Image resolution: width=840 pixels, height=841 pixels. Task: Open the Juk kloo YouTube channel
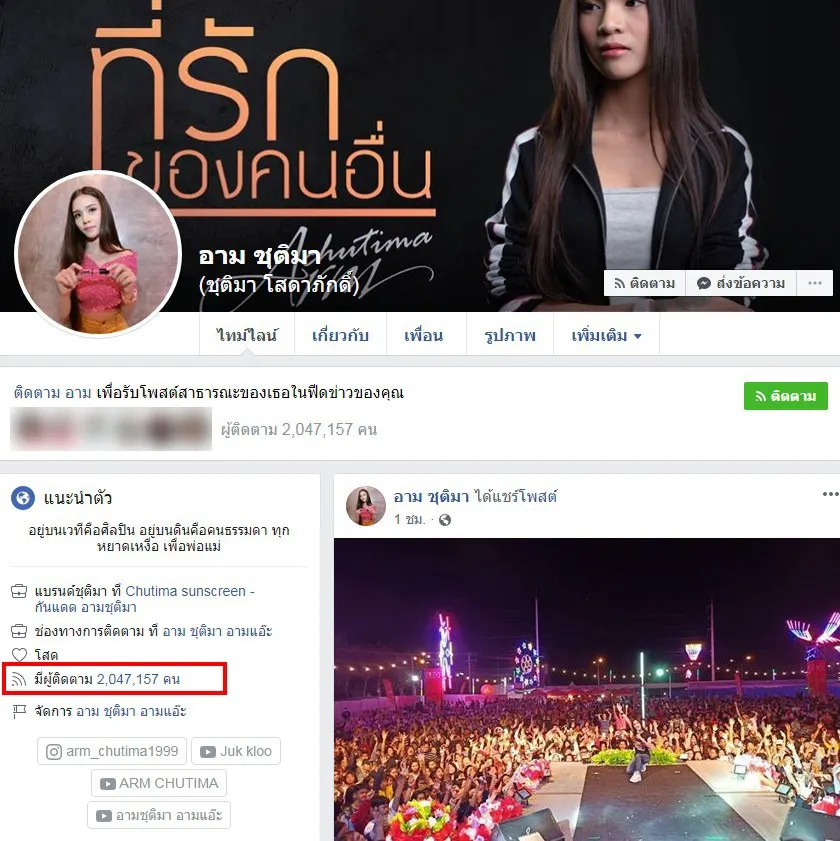236,751
